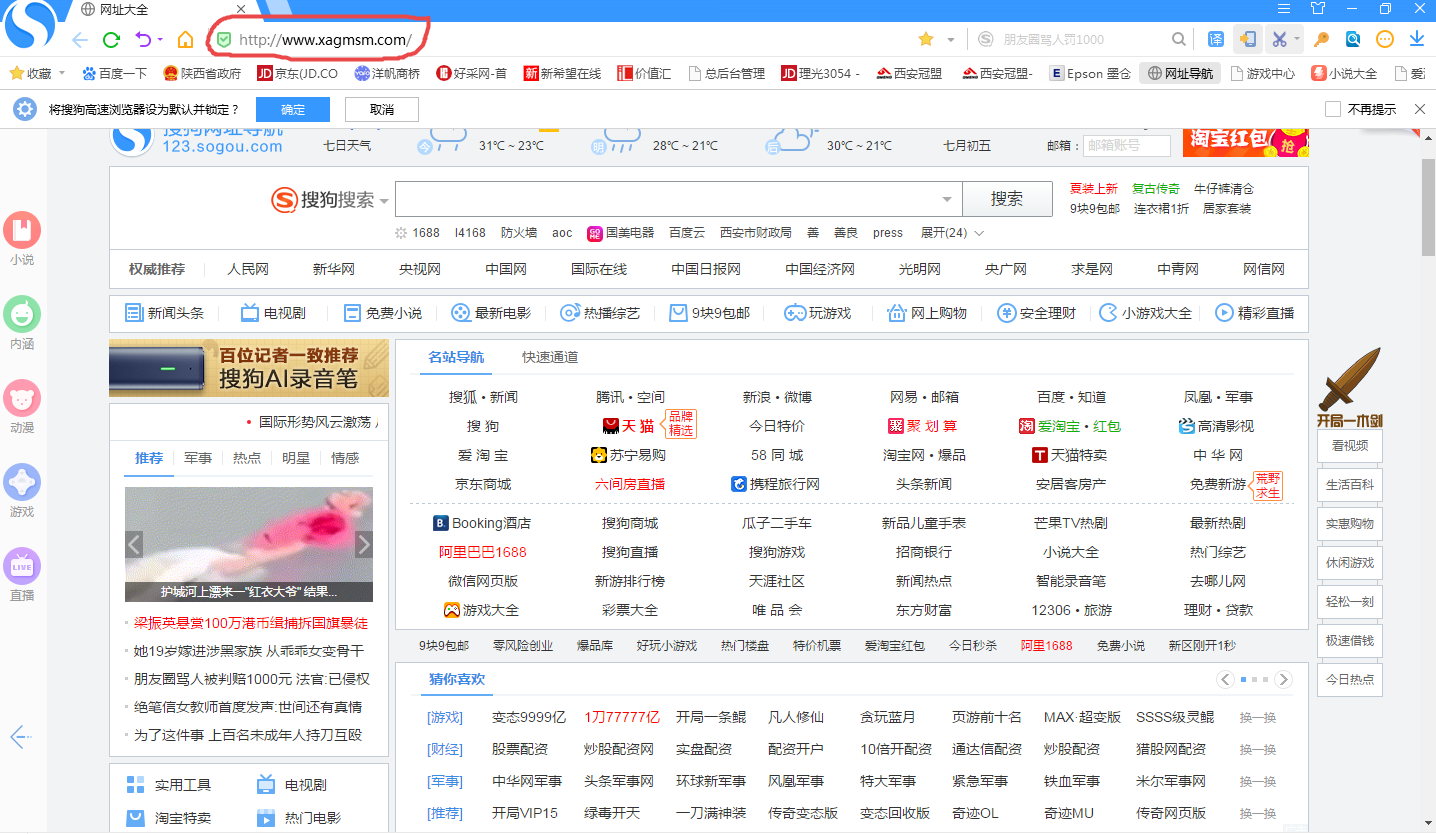Viewport: 1436px width, 834px height.
Task: Open the 网上购物 category link
Action: [x=927, y=313]
